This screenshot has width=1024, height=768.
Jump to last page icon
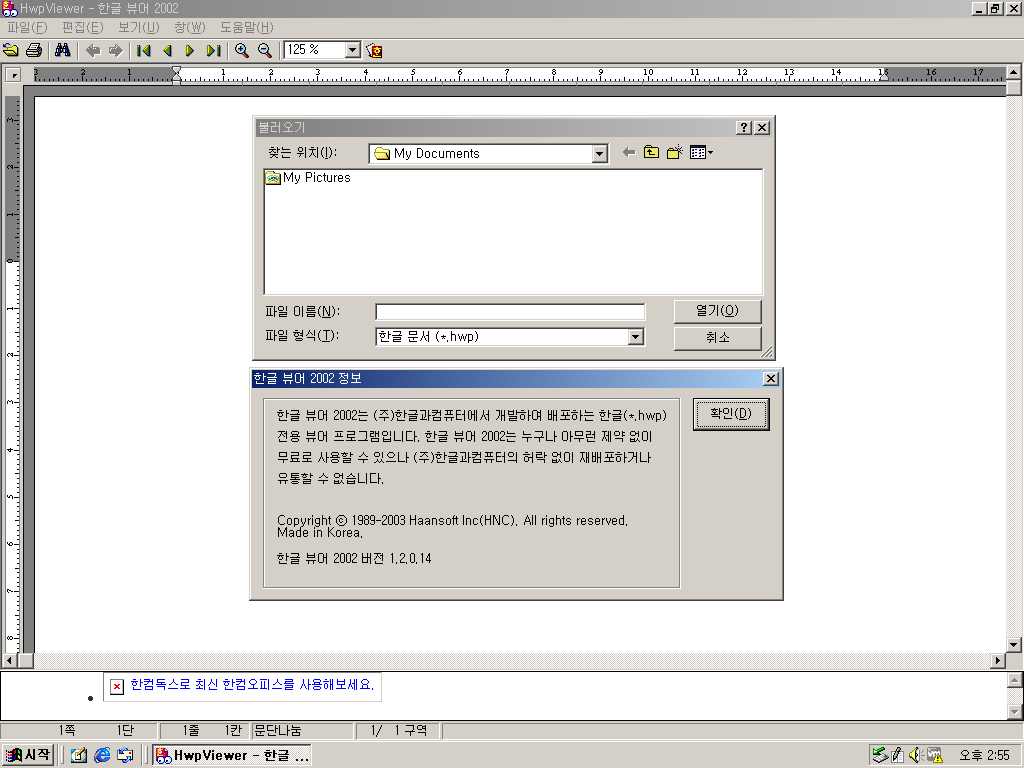(214, 50)
